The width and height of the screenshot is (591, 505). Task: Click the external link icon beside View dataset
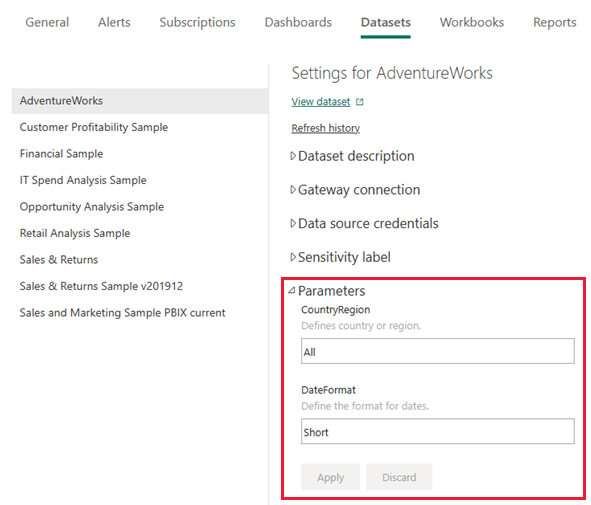click(360, 102)
